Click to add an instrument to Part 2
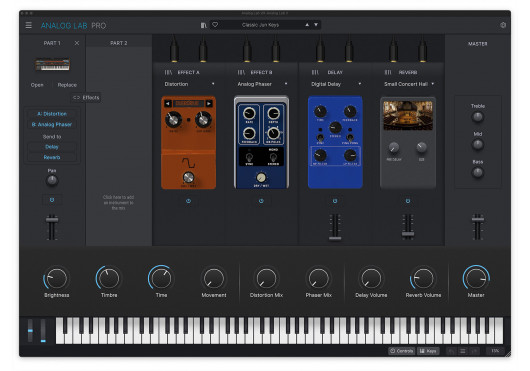Viewport: 530px width, 371px height. click(119, 202)
